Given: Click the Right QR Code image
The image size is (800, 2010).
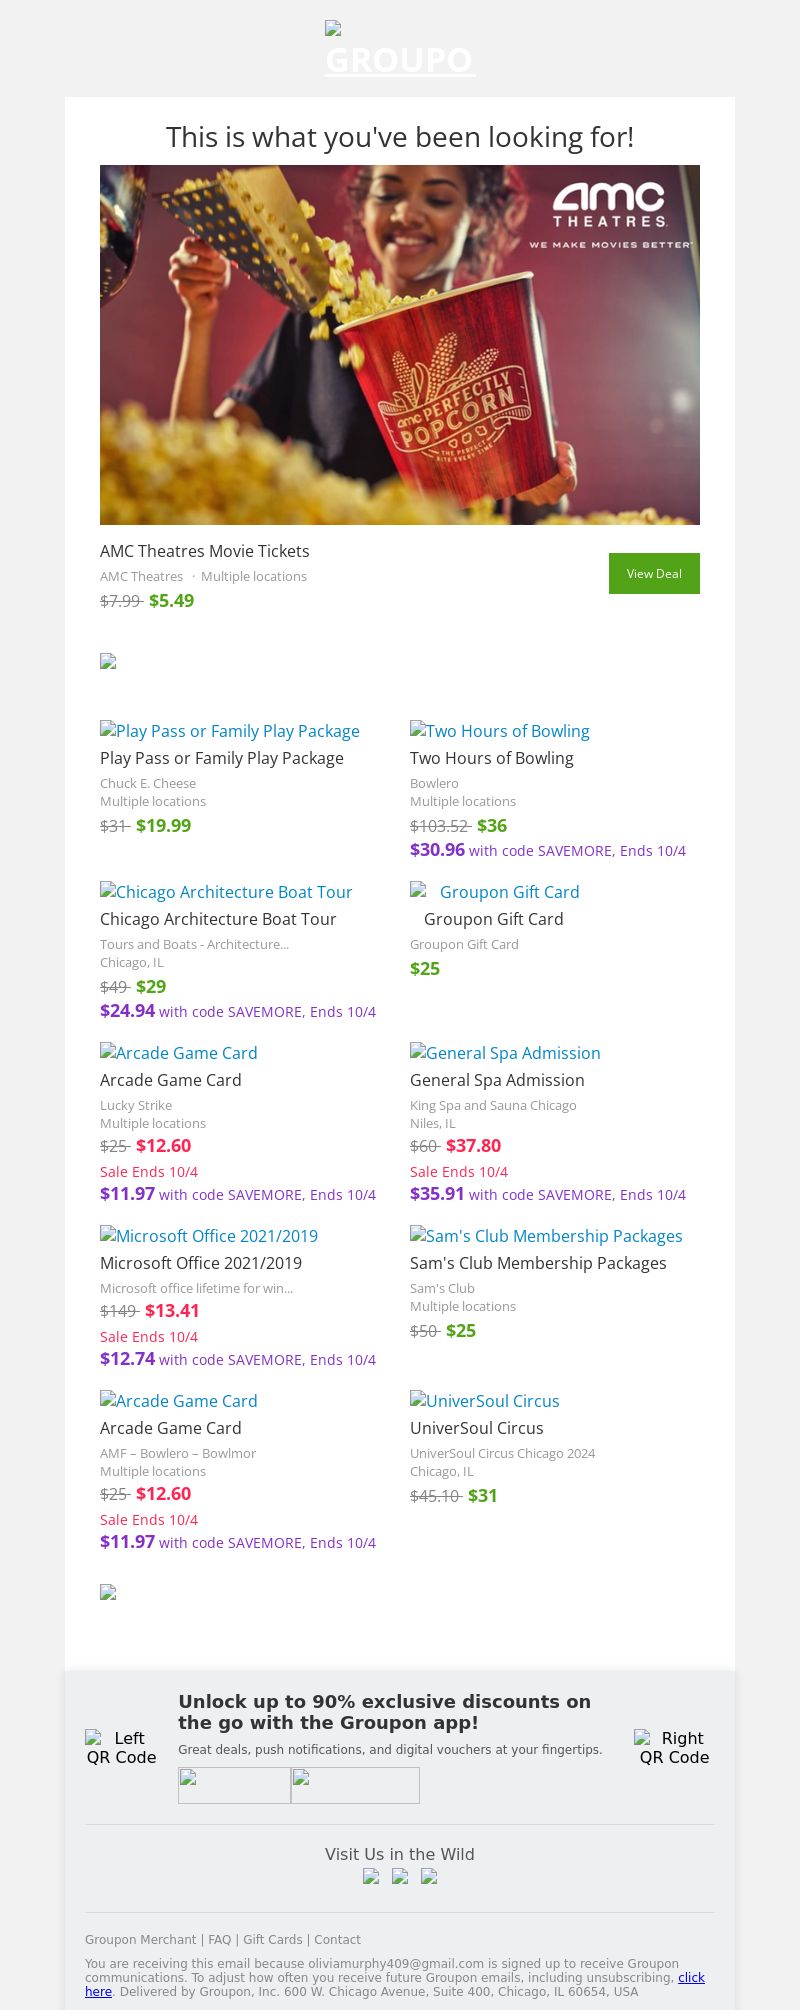Looking at the screenshot, I should pyautogui.click(x=674, y=1747).
